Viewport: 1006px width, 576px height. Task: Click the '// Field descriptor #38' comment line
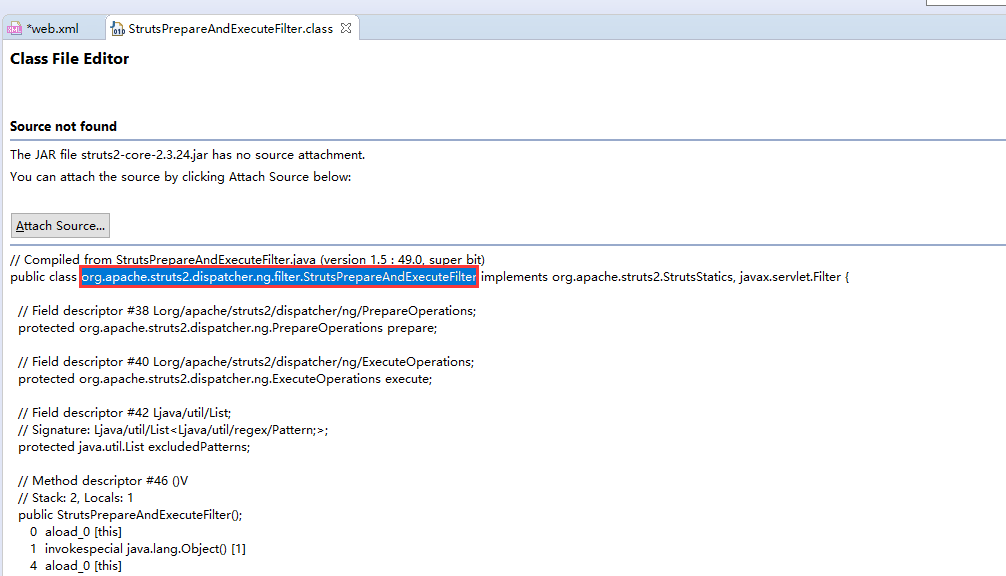[247, 311]
